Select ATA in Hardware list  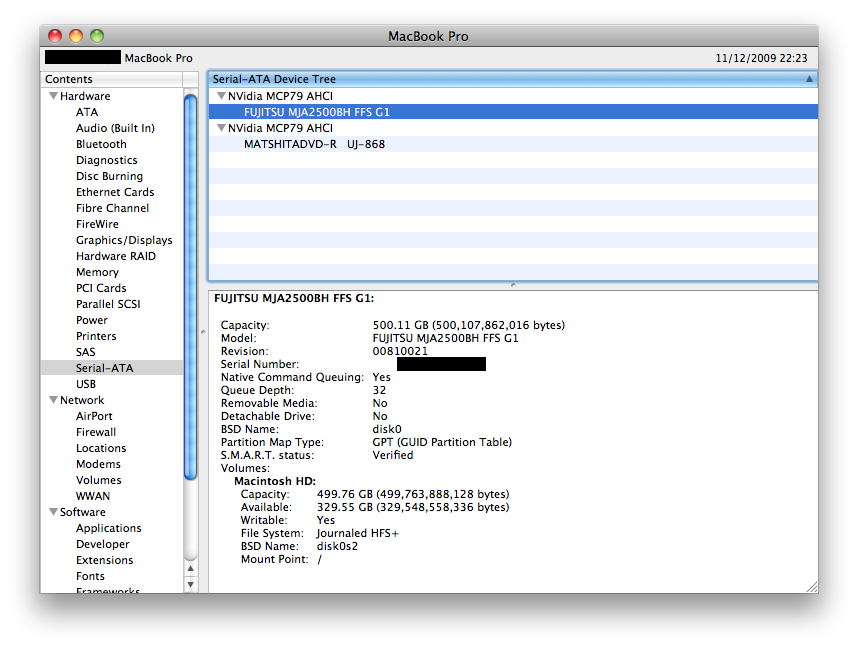(87, 112)
